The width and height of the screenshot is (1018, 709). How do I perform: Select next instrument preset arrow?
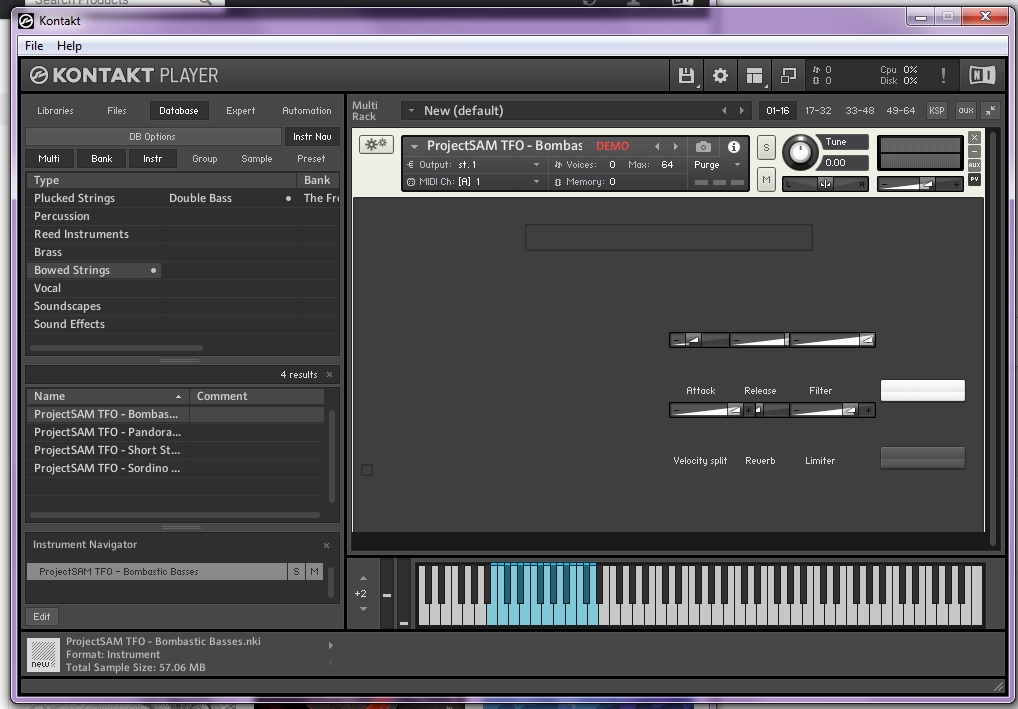point(675,147)
